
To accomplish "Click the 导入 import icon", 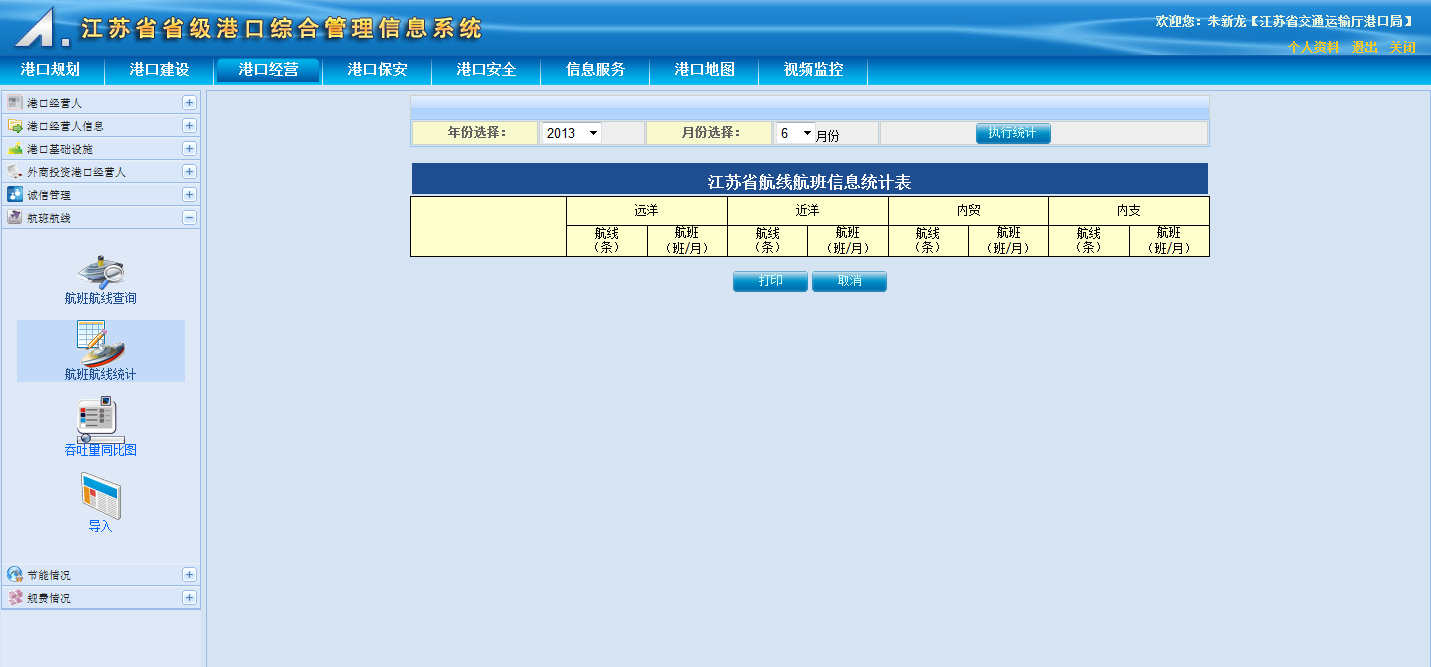I will [100, 496].
